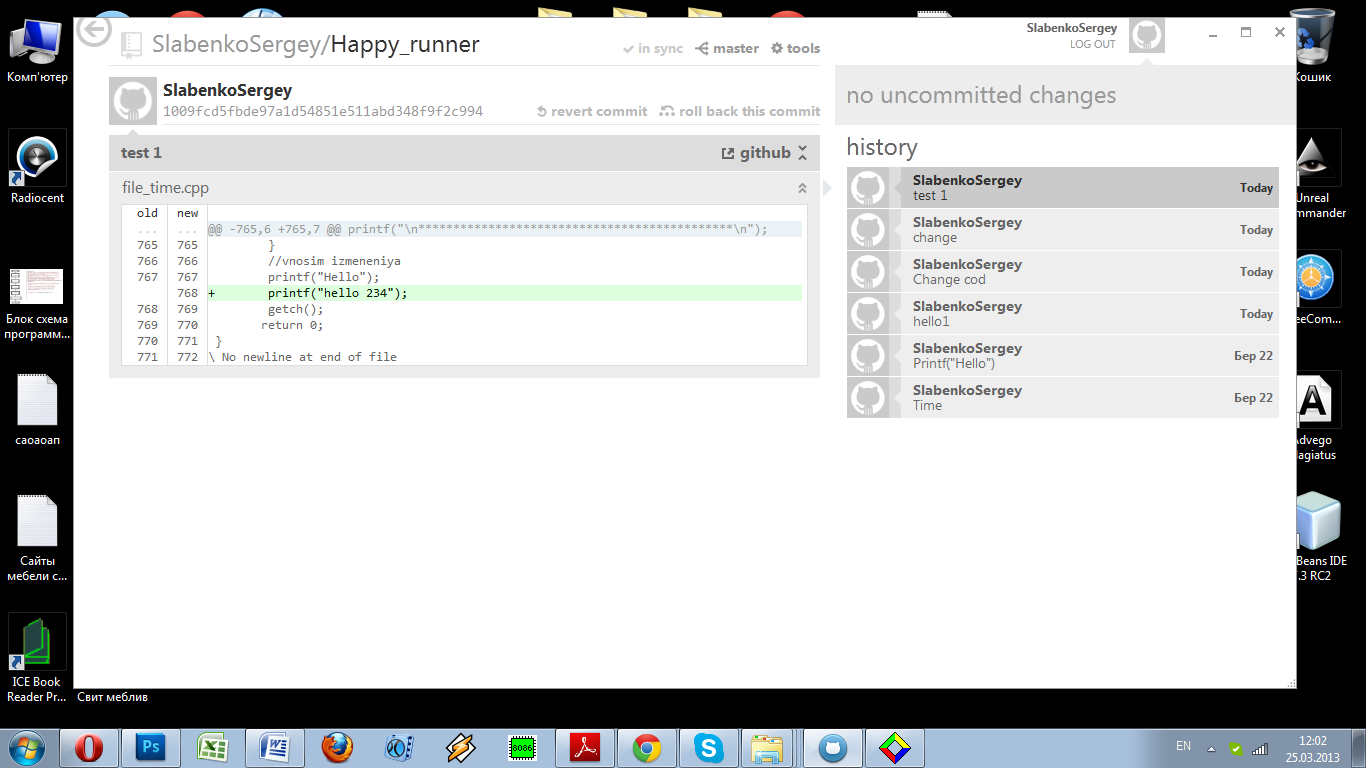
Task: Click LOG OUT link
Action: [x=1092, y=44]
